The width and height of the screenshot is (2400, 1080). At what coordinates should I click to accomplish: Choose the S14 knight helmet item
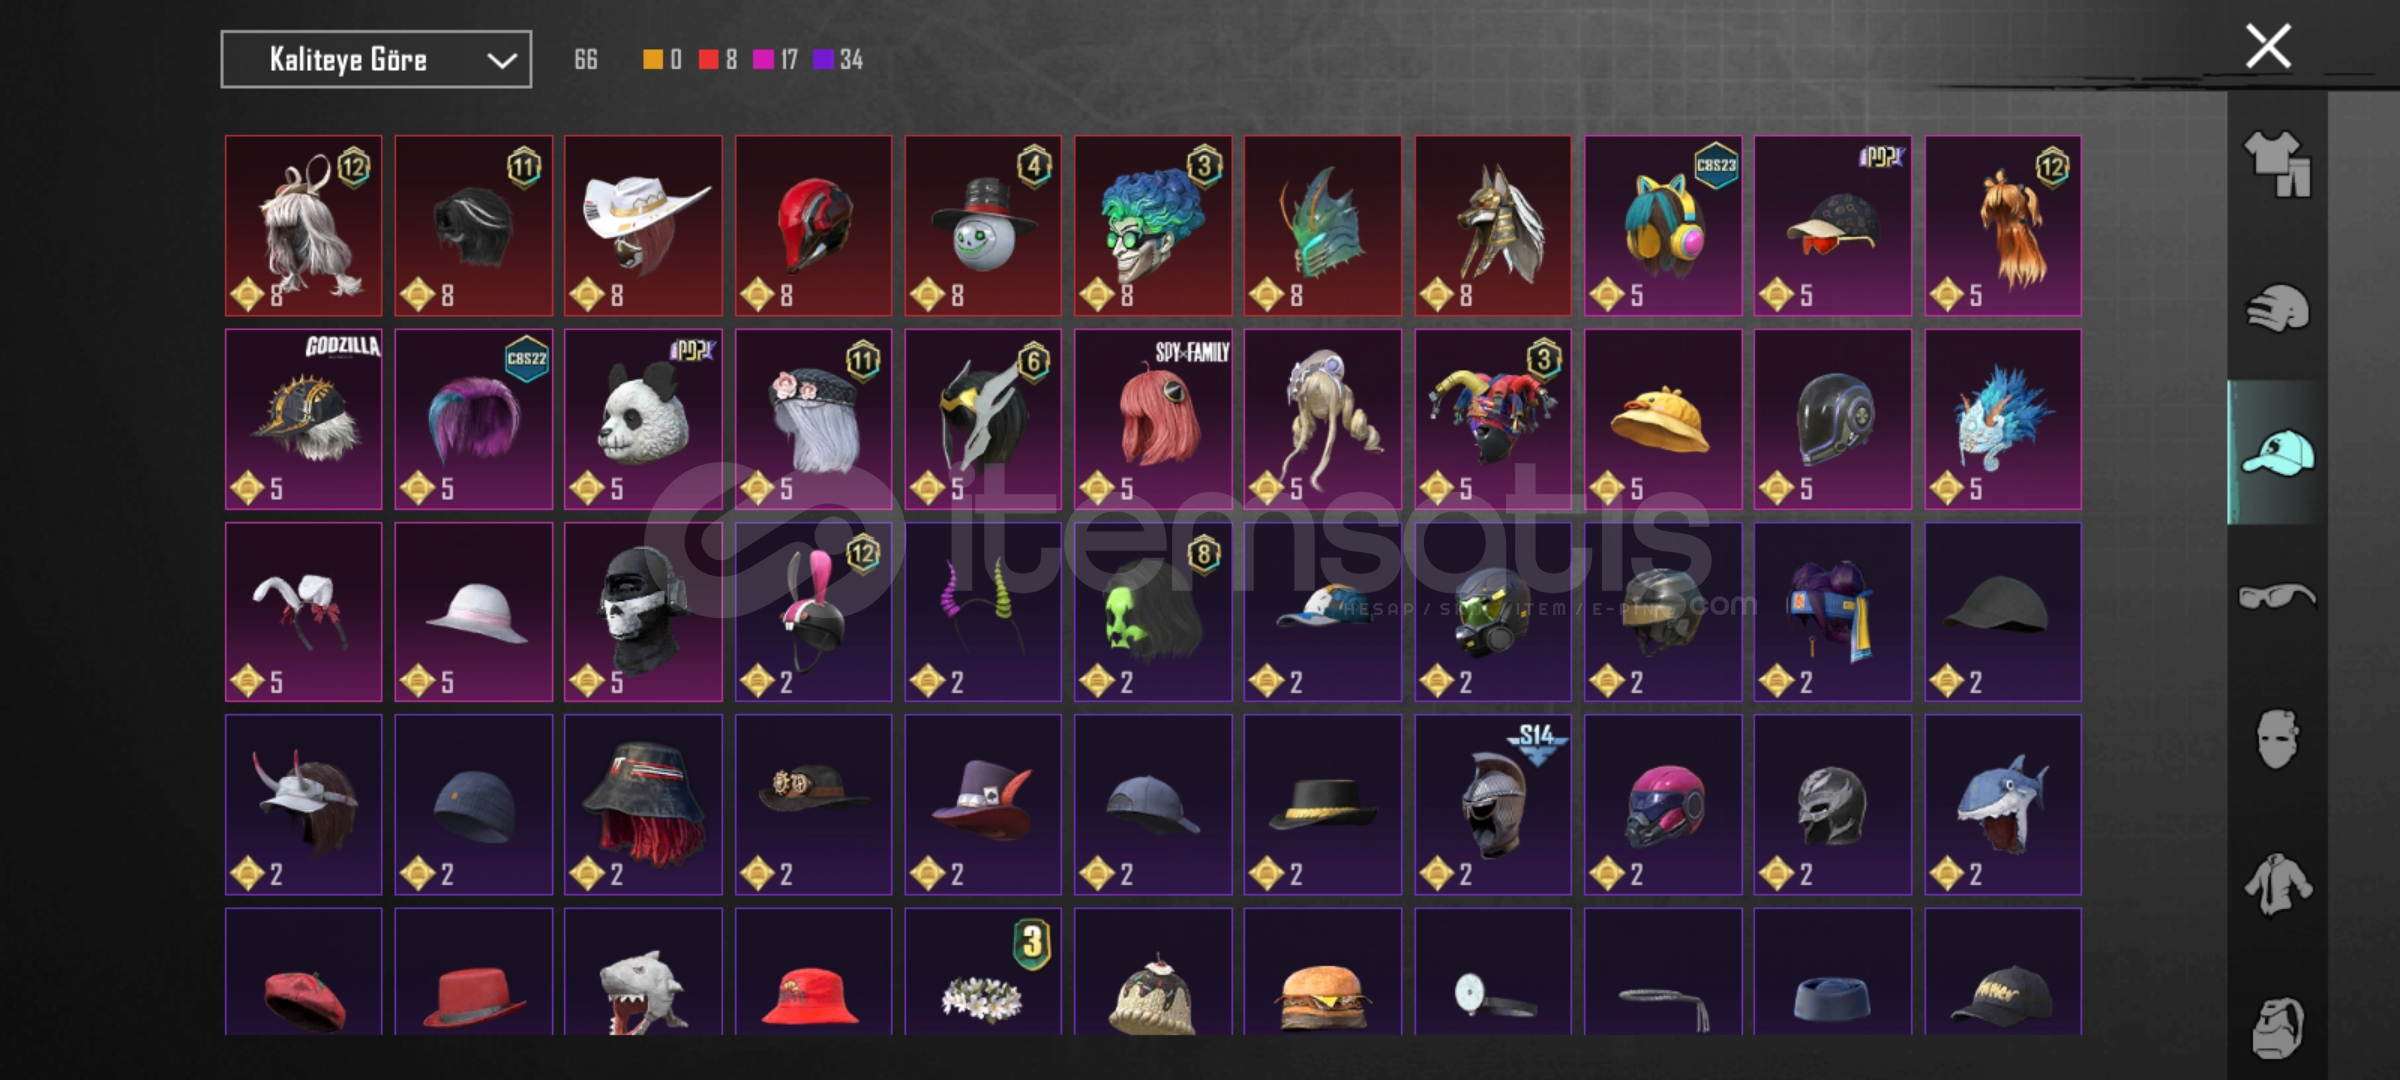tap(1492, 804)
